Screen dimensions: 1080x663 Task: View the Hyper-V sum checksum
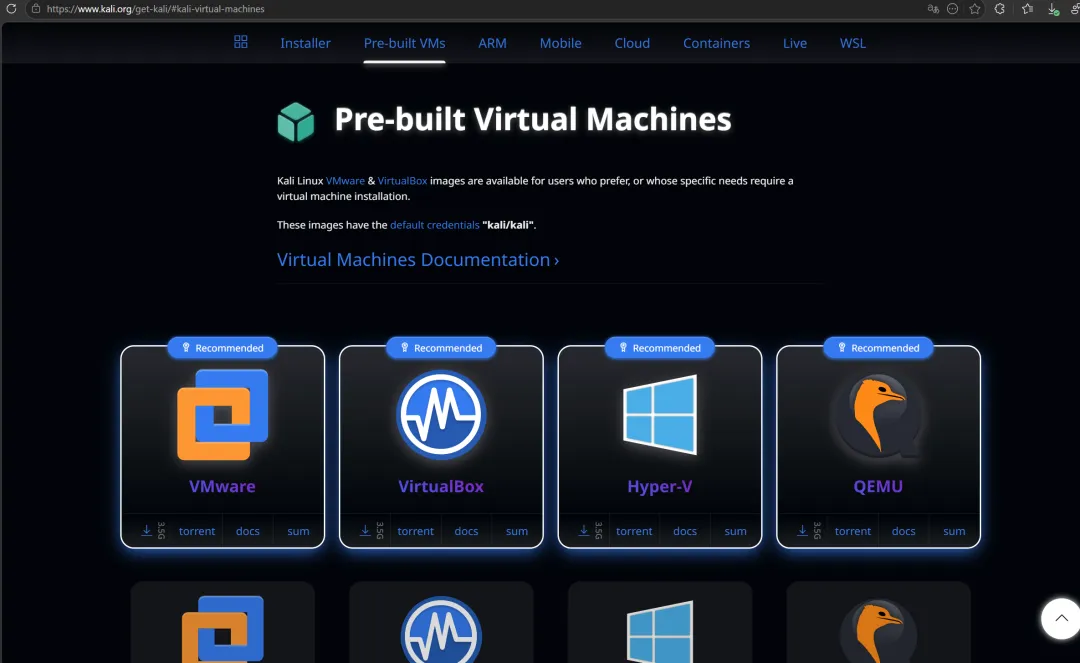[735, 531]
